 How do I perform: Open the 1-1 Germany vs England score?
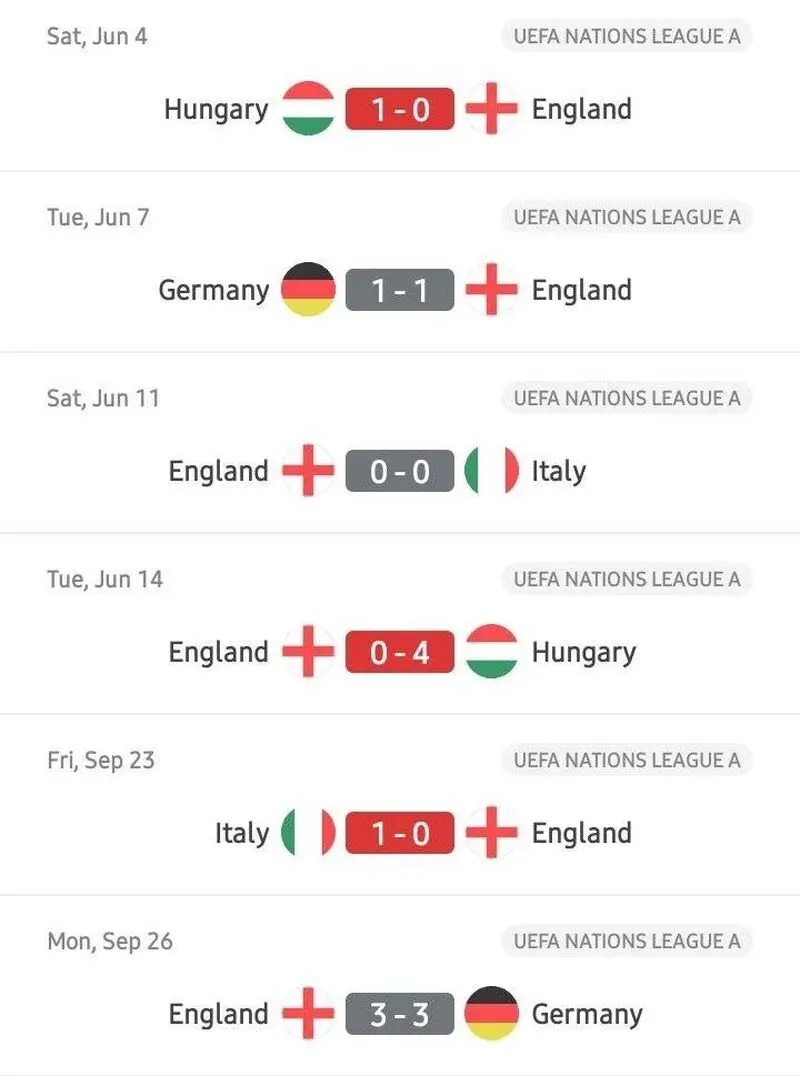(400, 290)
